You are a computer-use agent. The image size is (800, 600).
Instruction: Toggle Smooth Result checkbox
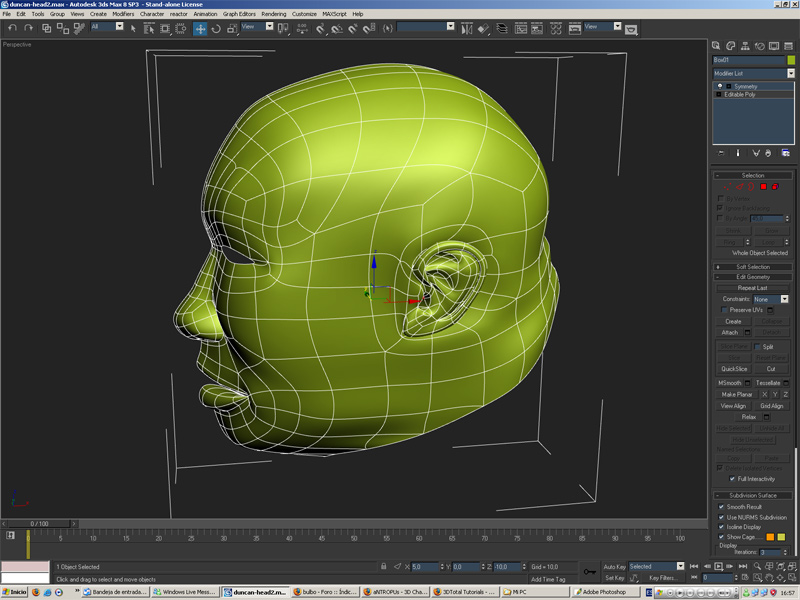click(721, 507)
